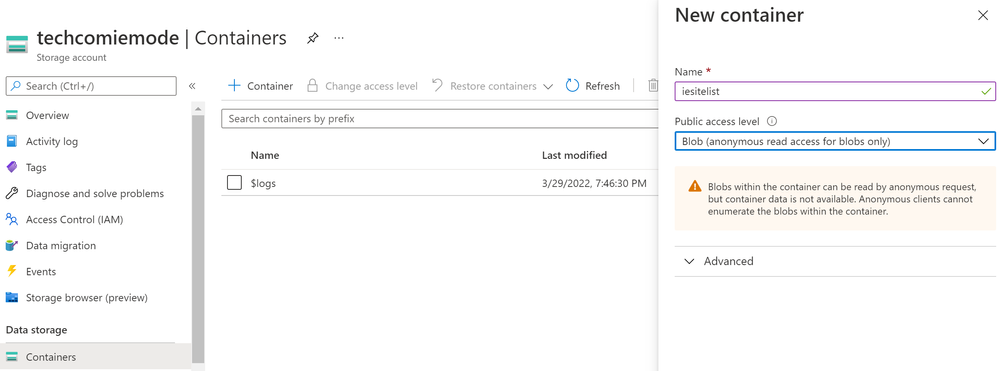
Task: Go to Activity log in the sidebar
Action: click(x=52, y=142)
